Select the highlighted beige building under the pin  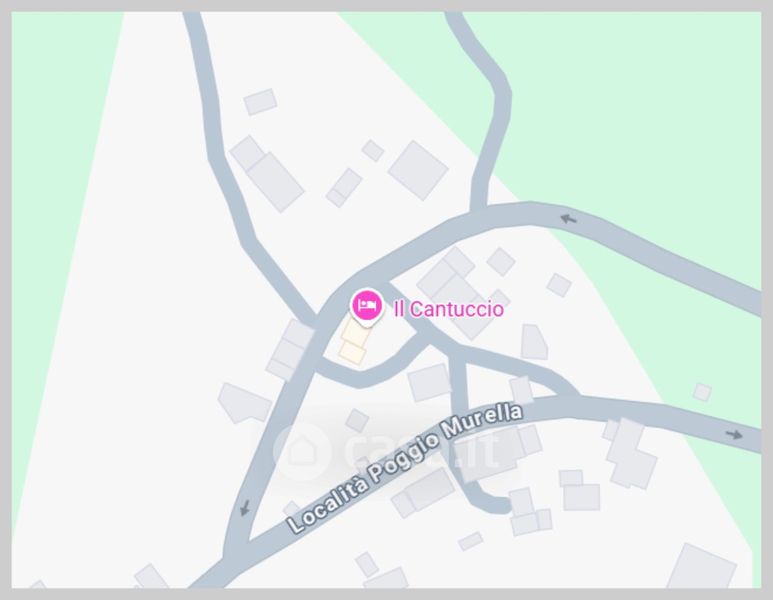tap(354, 343)
